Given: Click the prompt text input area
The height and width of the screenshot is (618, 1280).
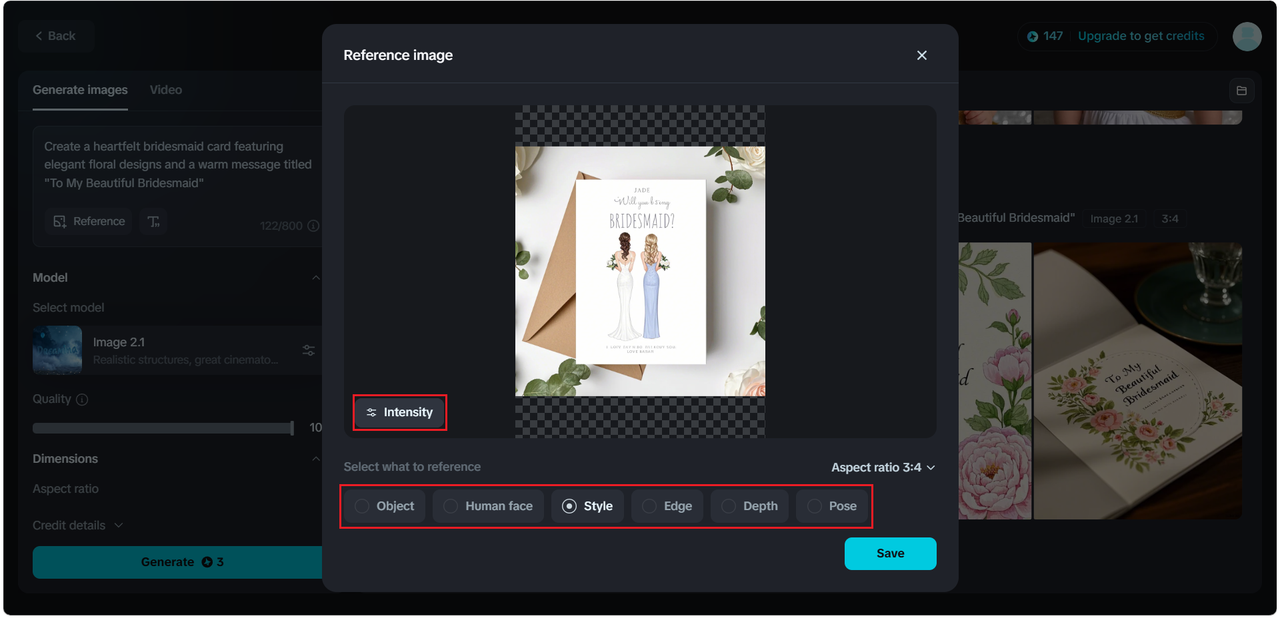Looking at the screenshot, I should (178, 165).
